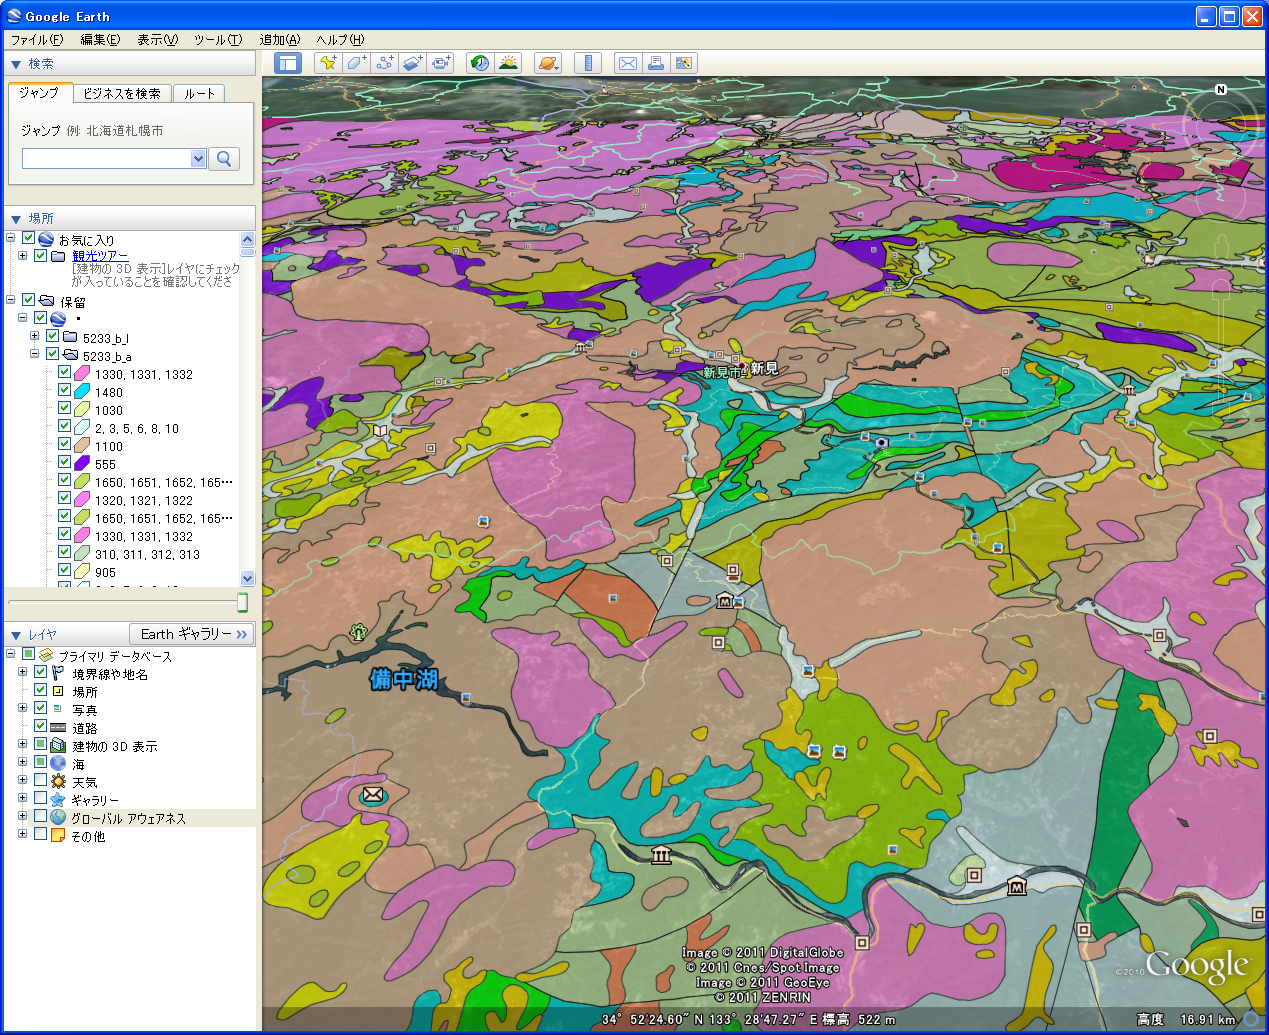Uncheck the 1480 layer checkbox
This screenshot has width=1269, height=1035.
(x=65, y=391)
